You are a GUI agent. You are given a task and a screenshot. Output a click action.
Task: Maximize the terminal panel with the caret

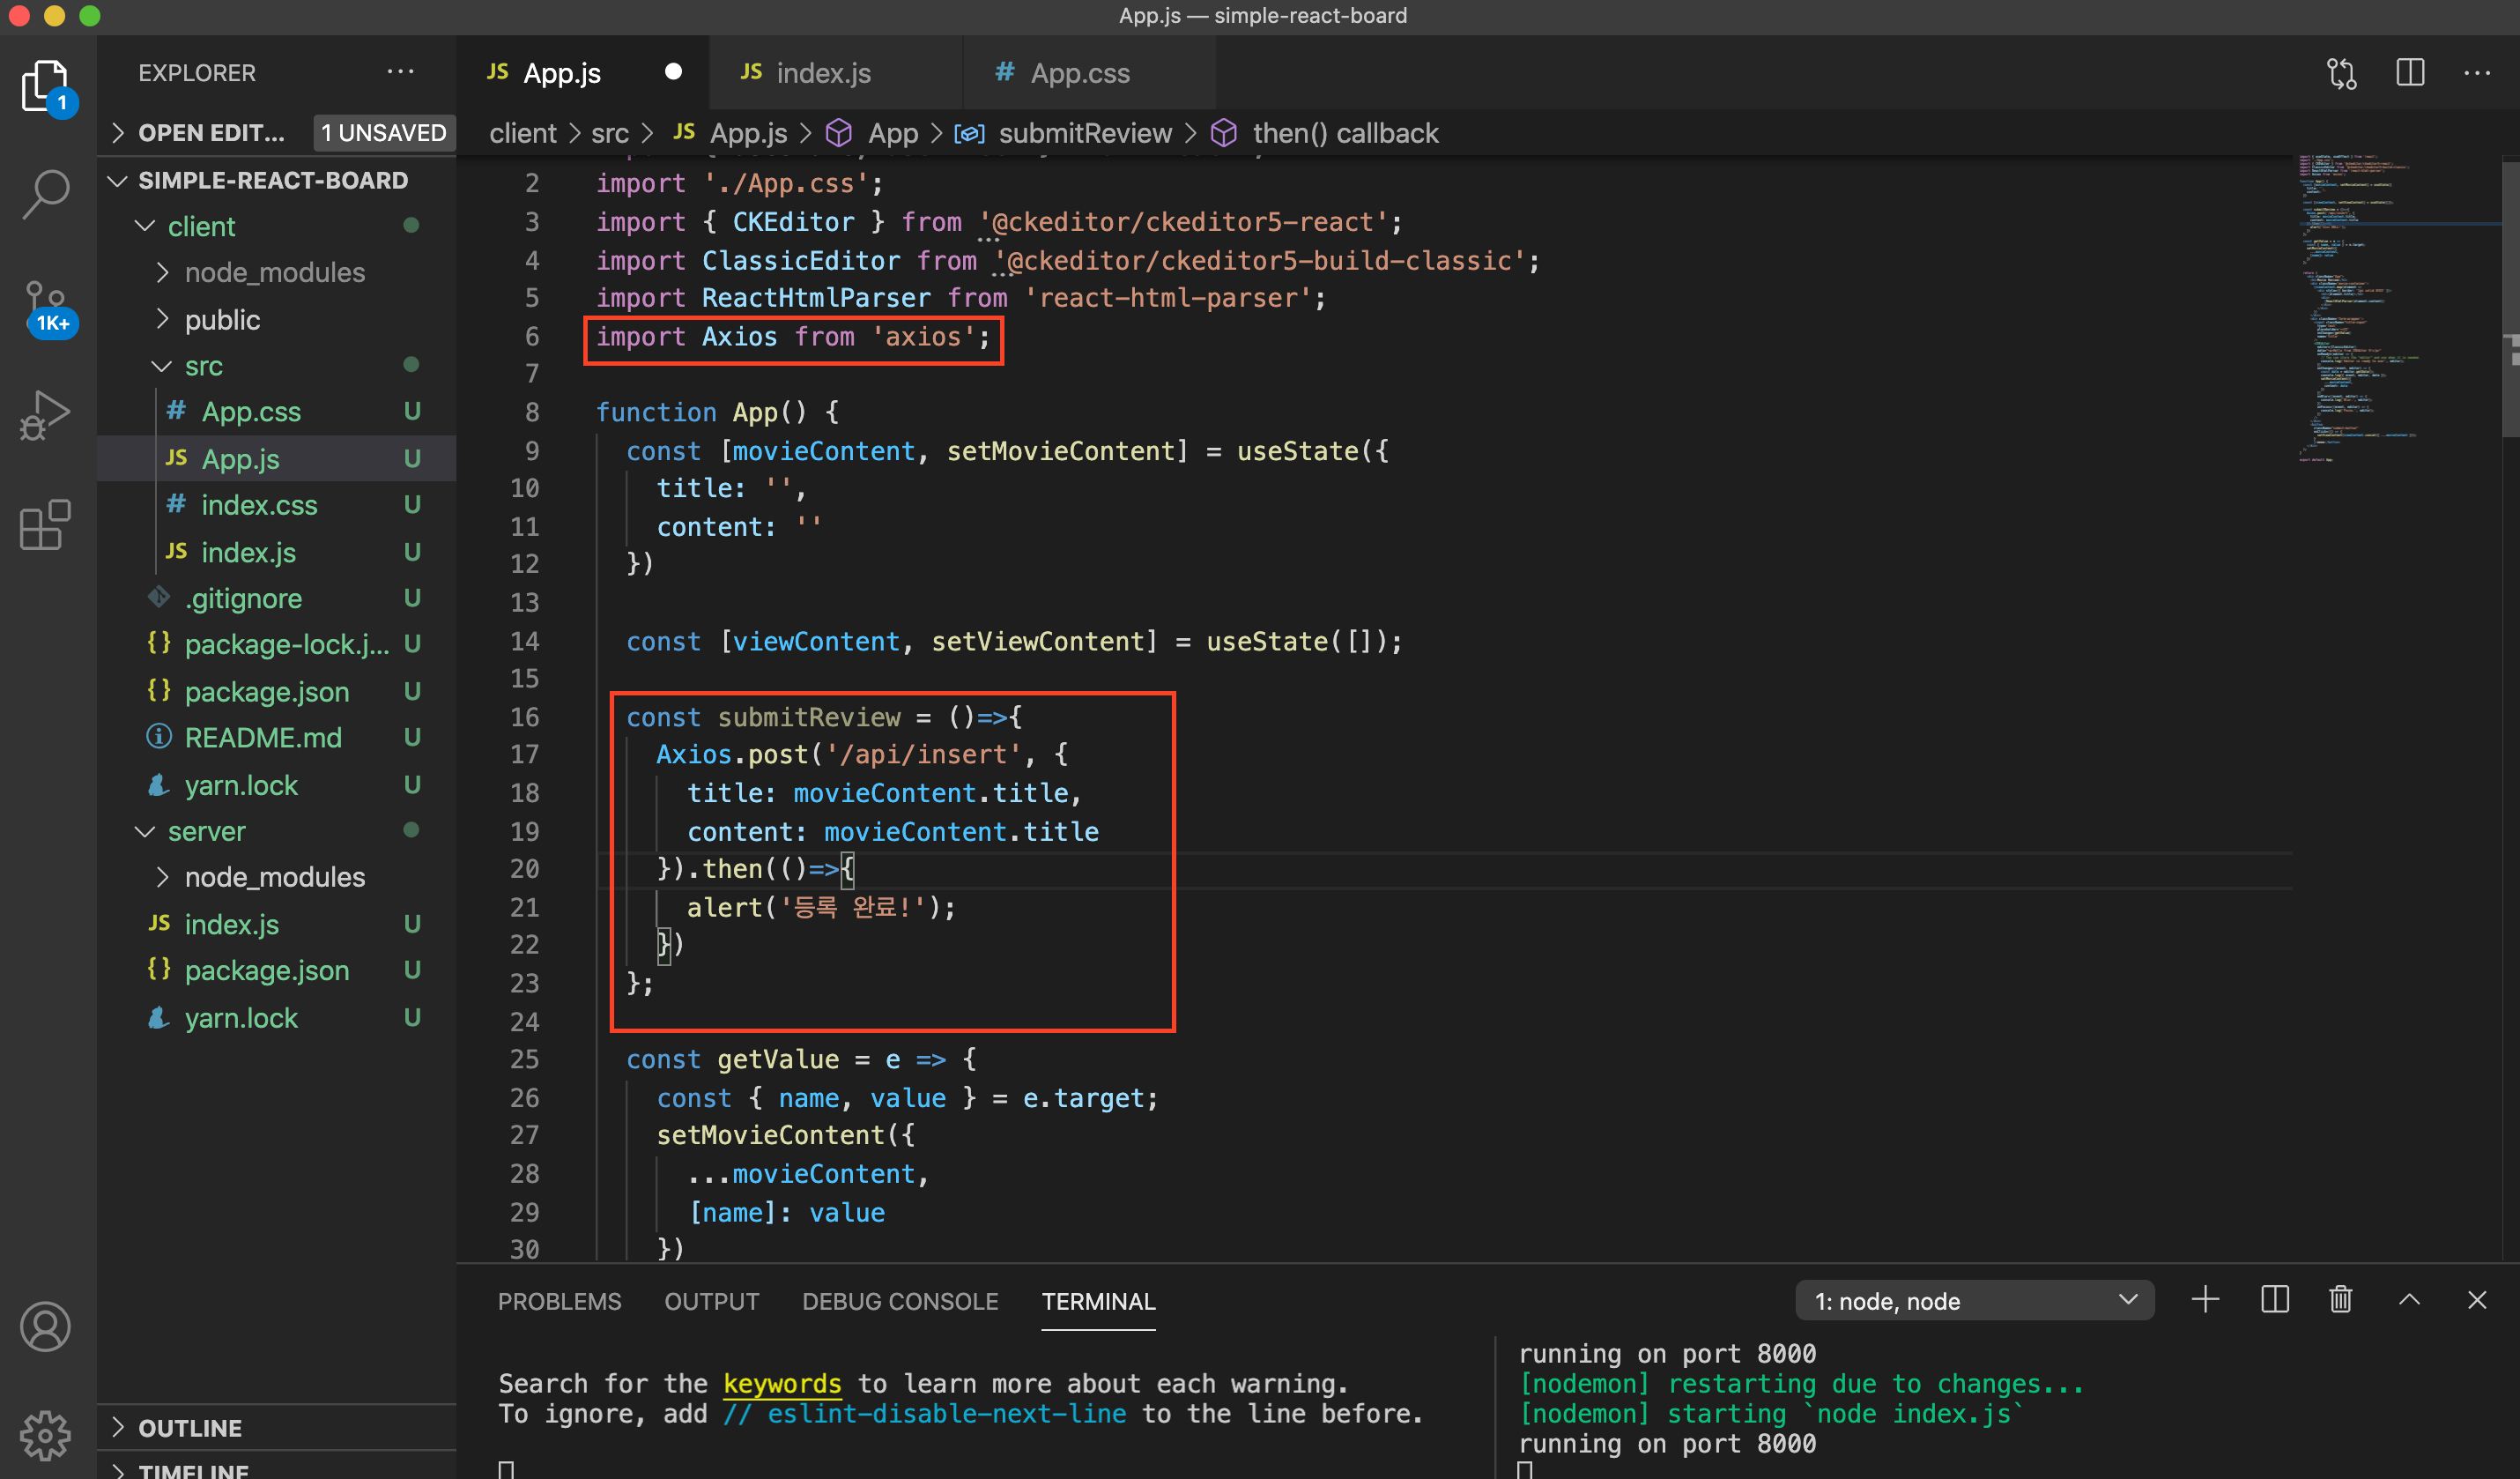click(x=2409, y=1300)
